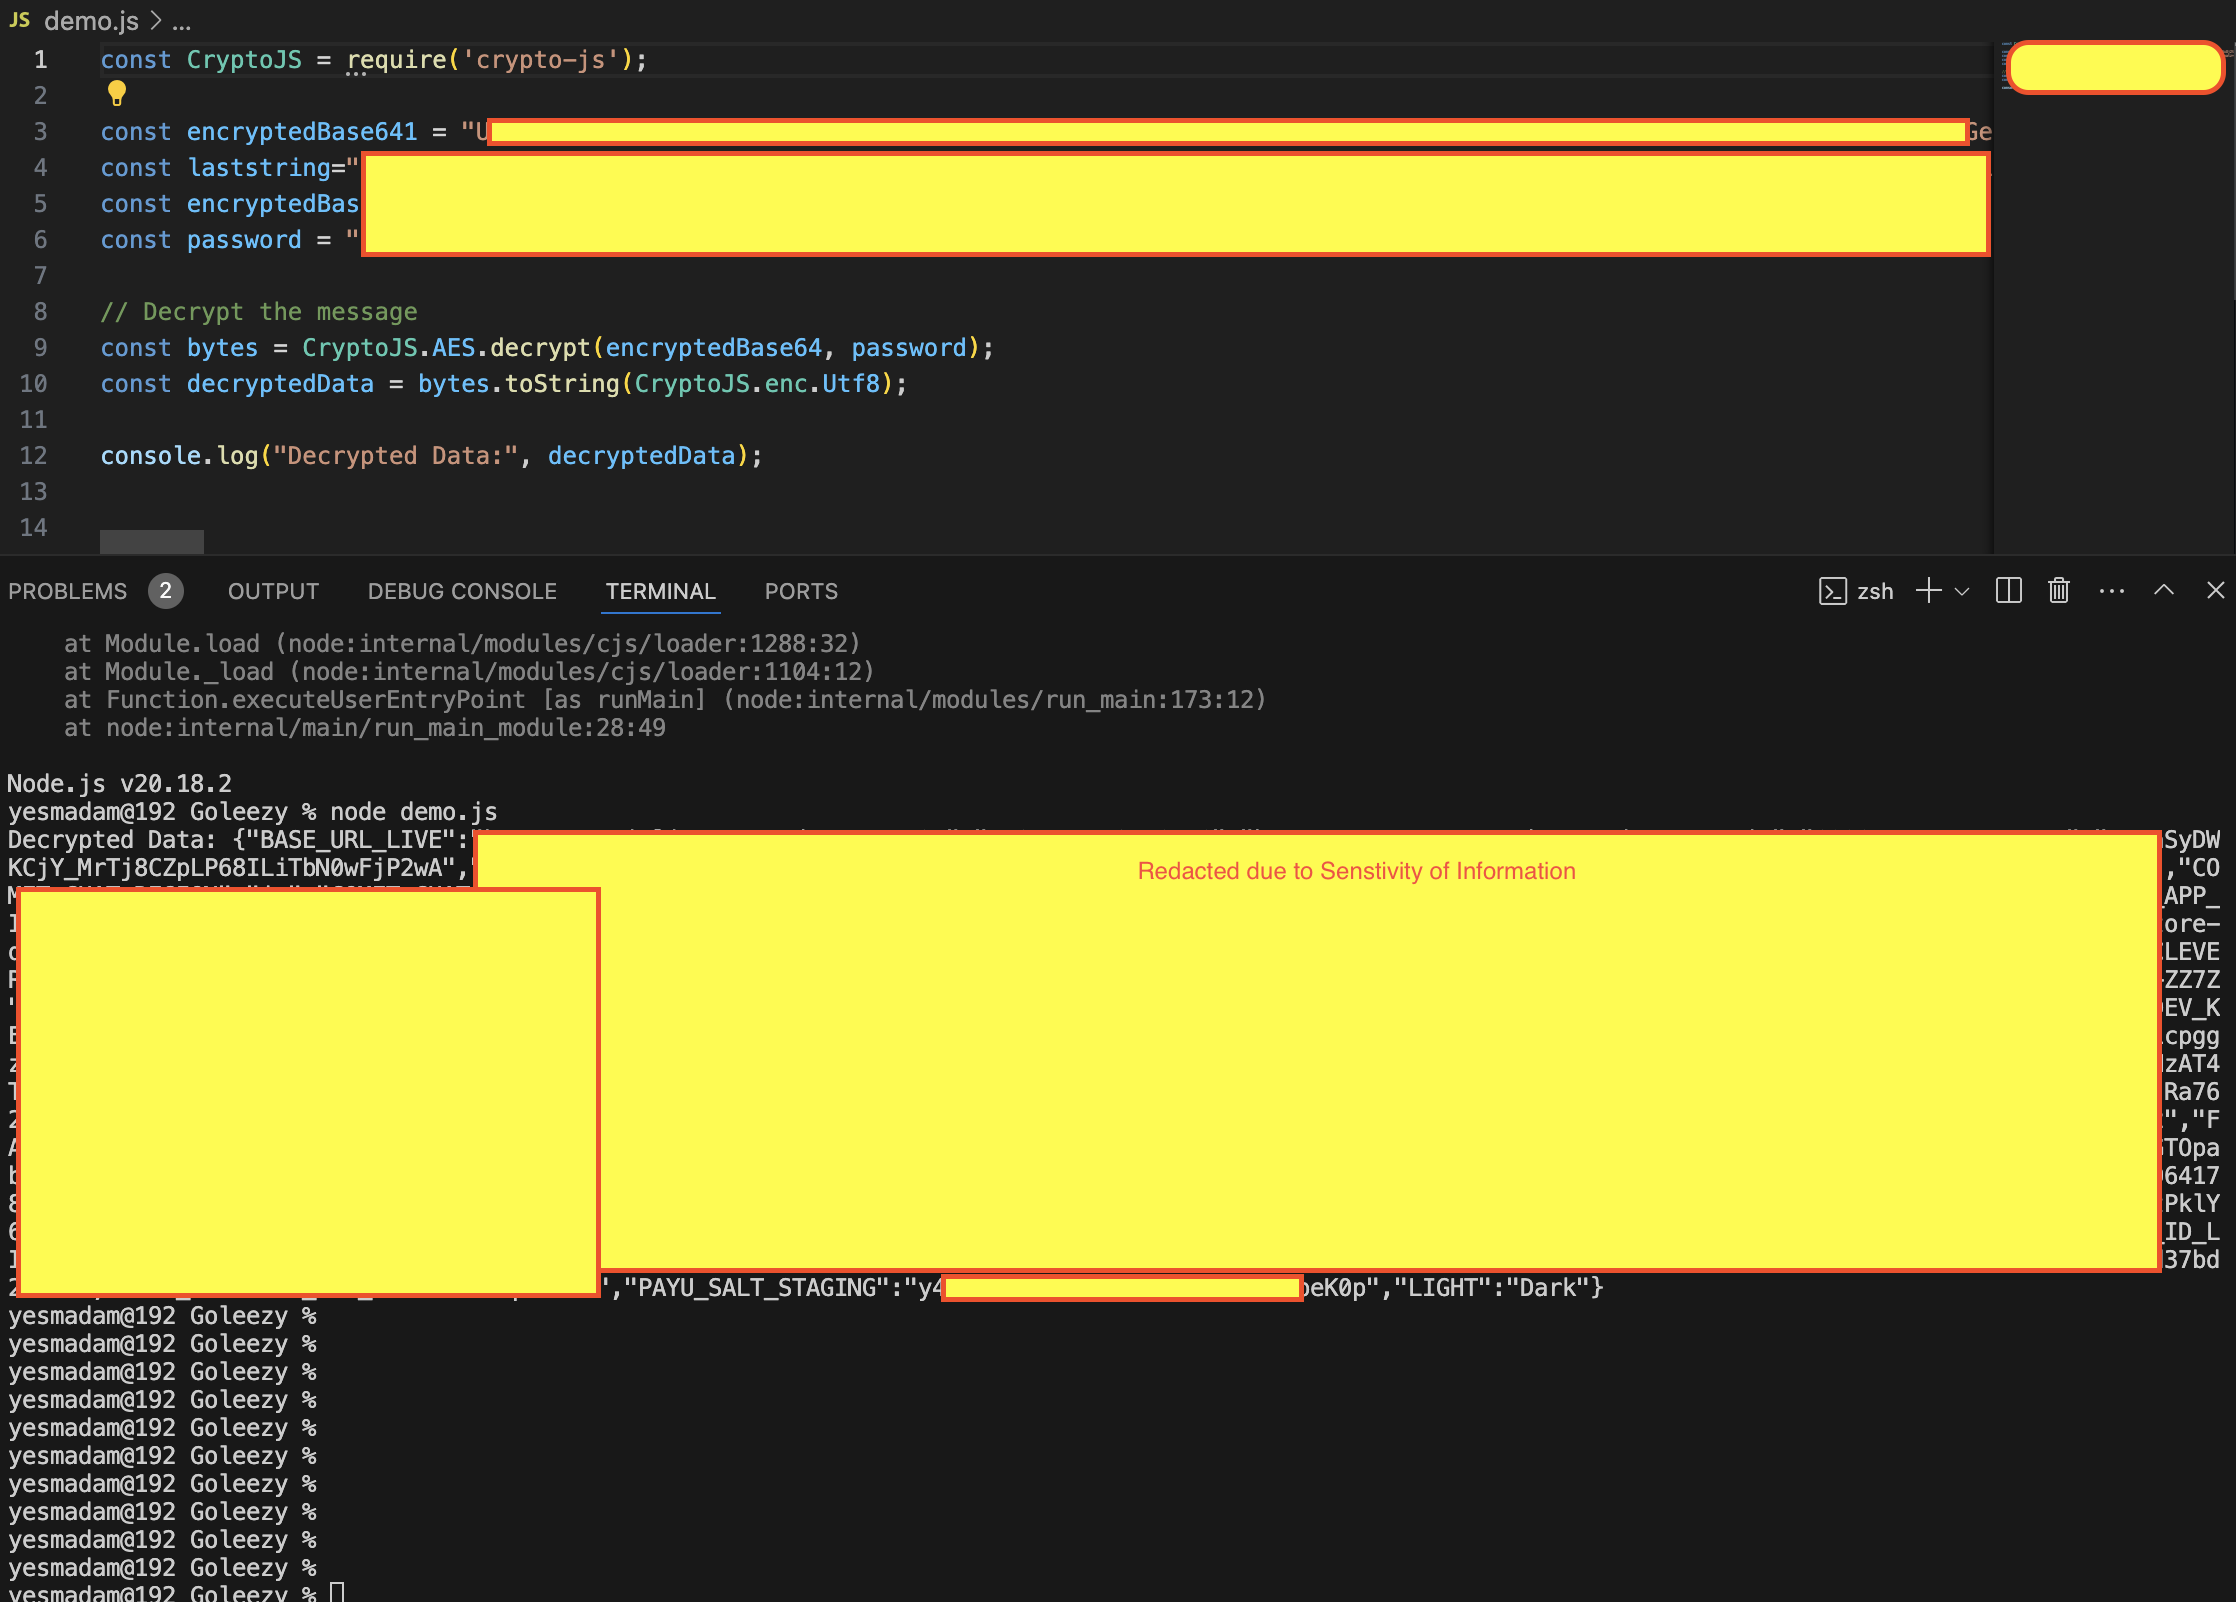Expand the breadcrumb ellipsis symbol list
The image size is (2236, 1602).
click(x=181, y=22)
